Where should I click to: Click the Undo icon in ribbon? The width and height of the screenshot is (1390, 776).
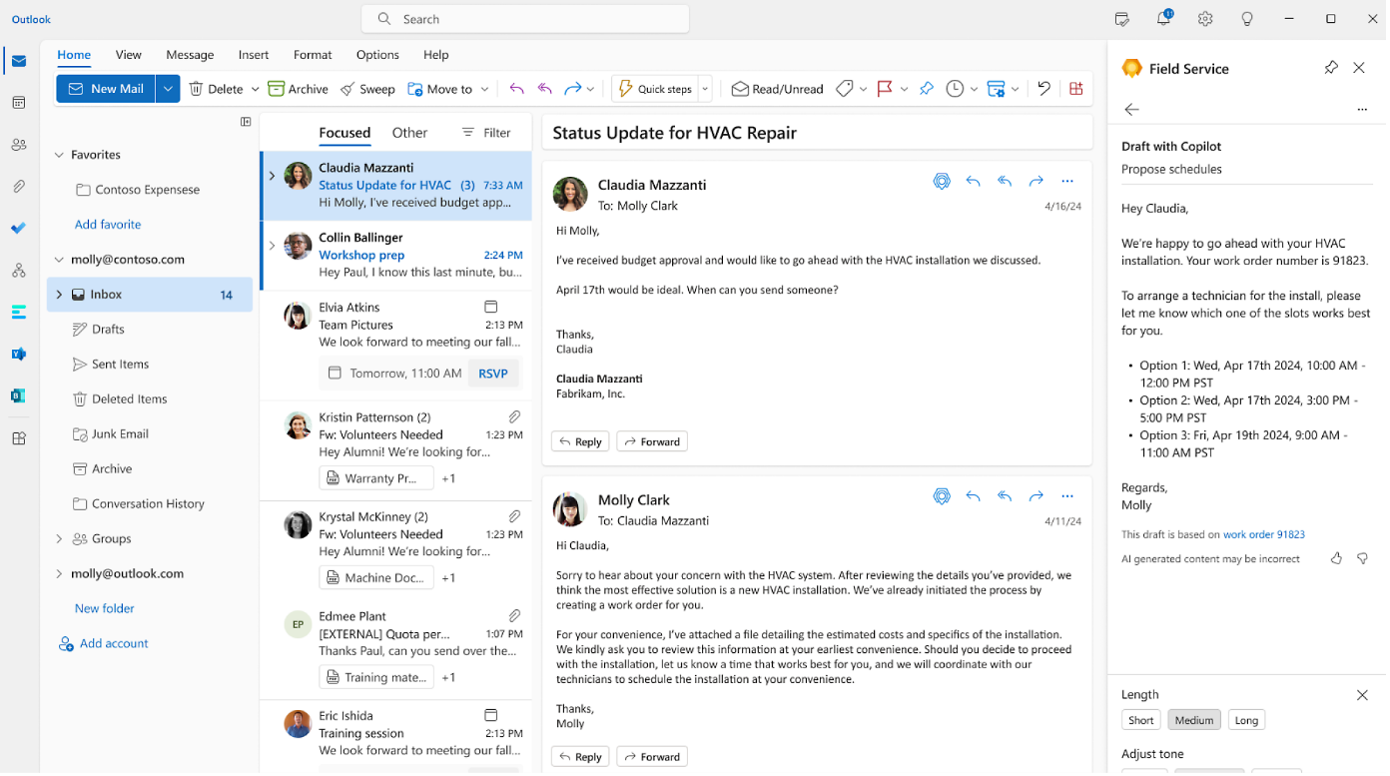[1044, 89]
